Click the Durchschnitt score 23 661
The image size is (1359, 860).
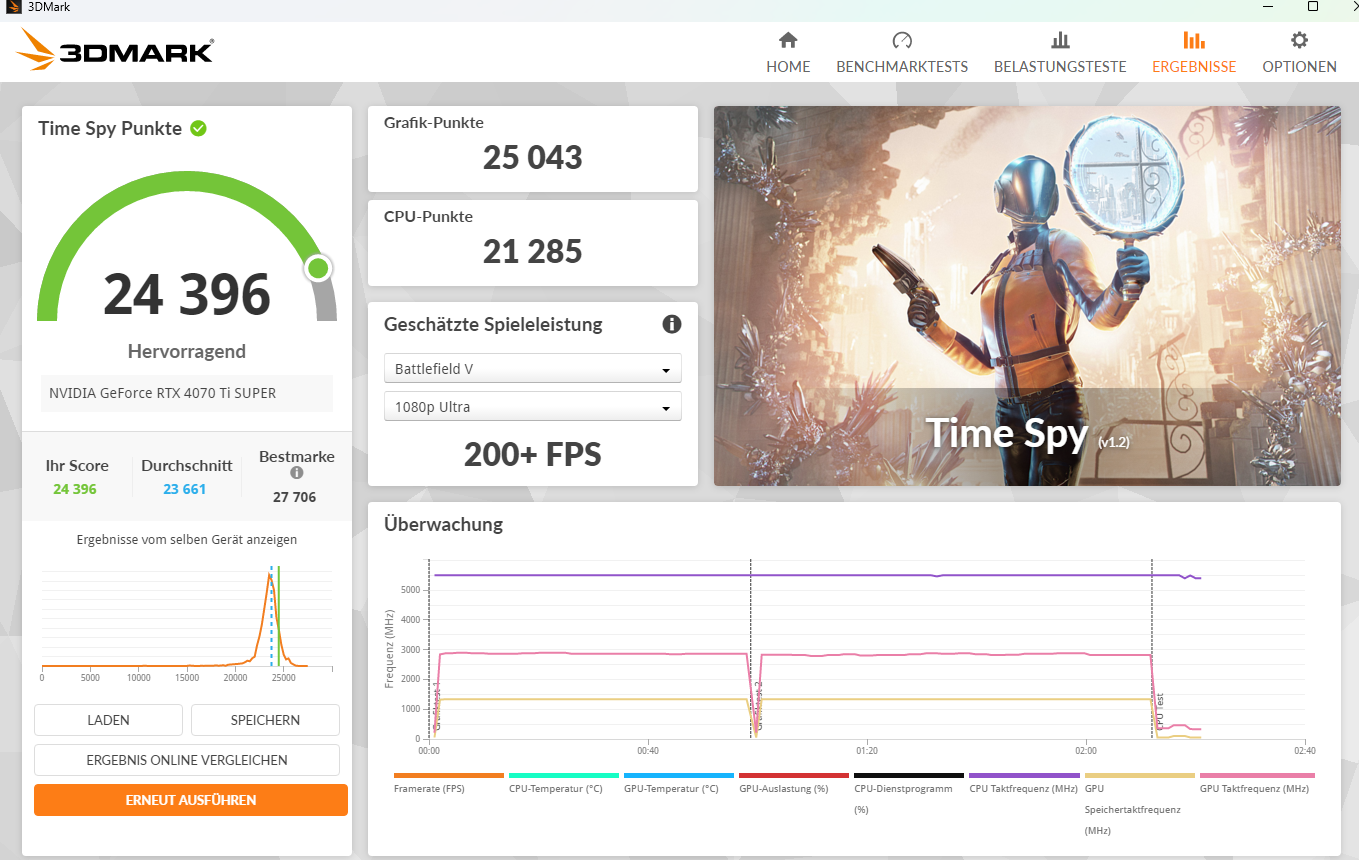click(x=185, y=489)
